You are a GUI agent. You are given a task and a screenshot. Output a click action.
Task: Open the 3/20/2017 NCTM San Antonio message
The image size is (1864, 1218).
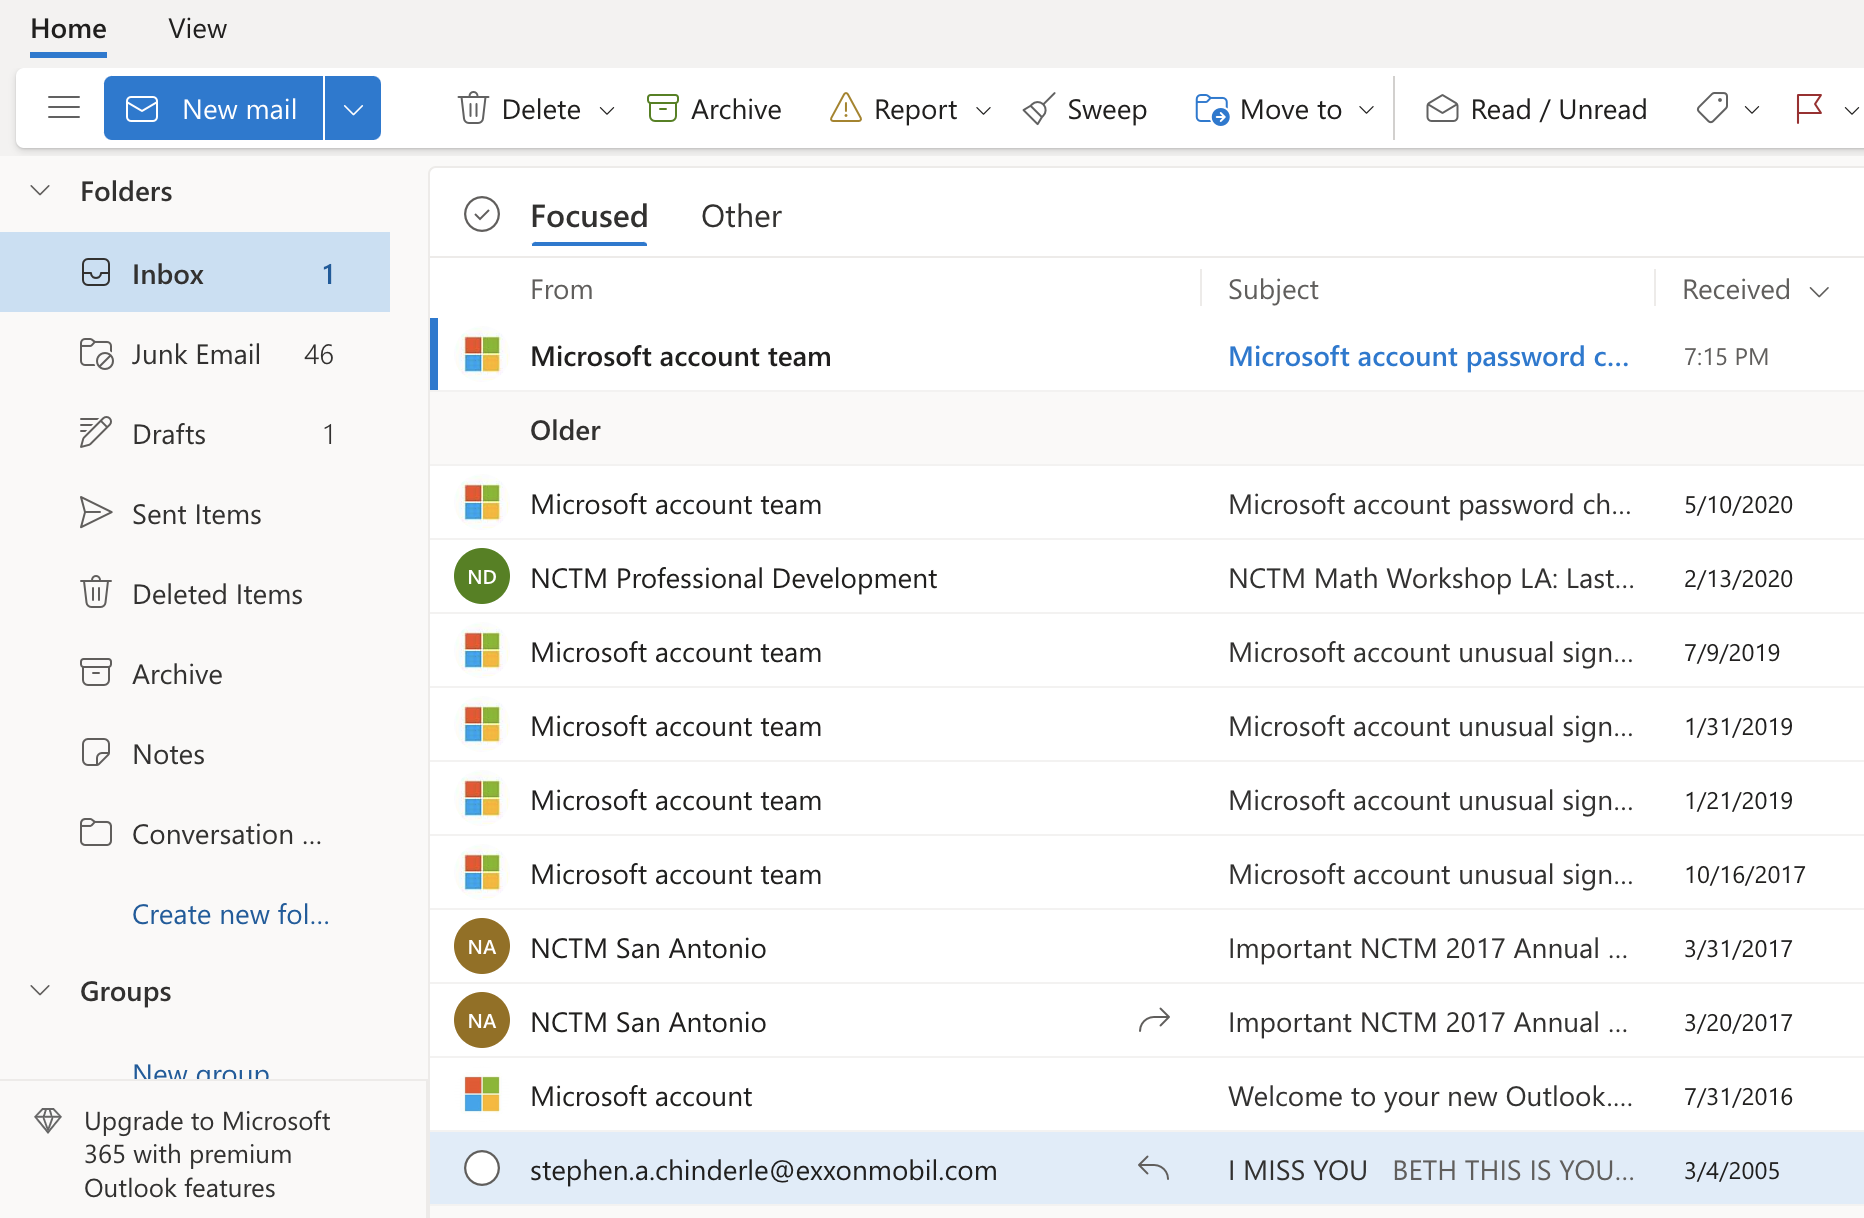point(1147,1022)
